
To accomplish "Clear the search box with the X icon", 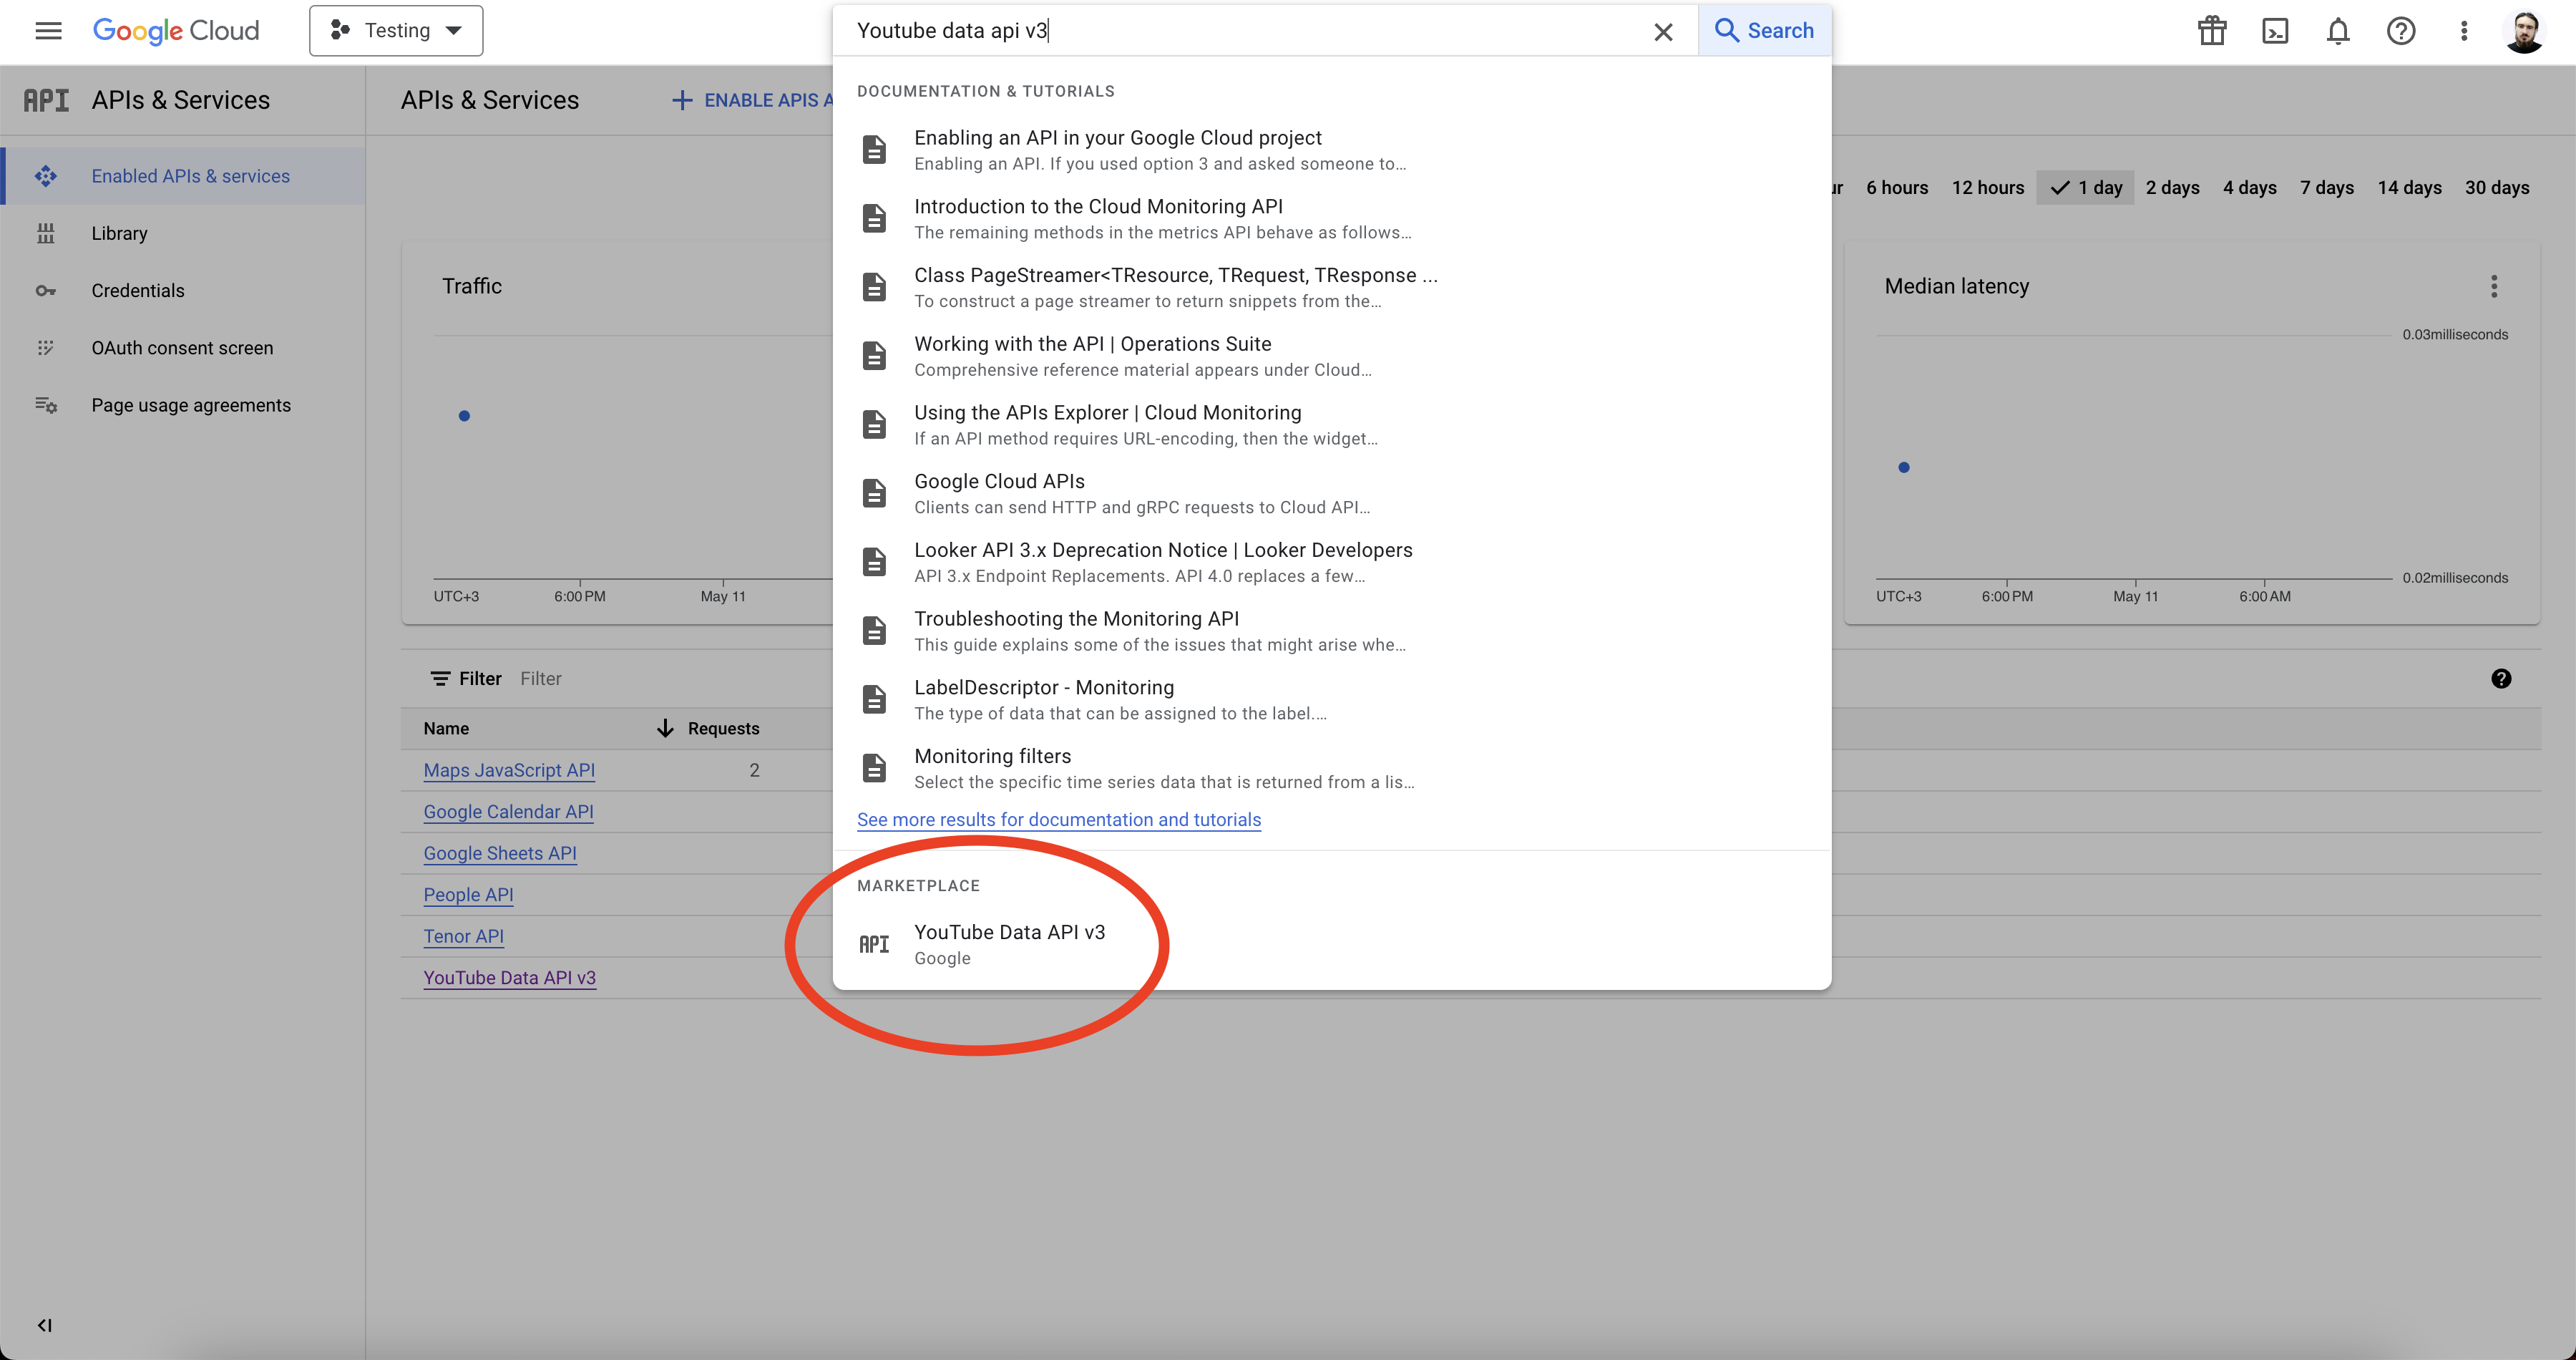I will pos(1663,32).
